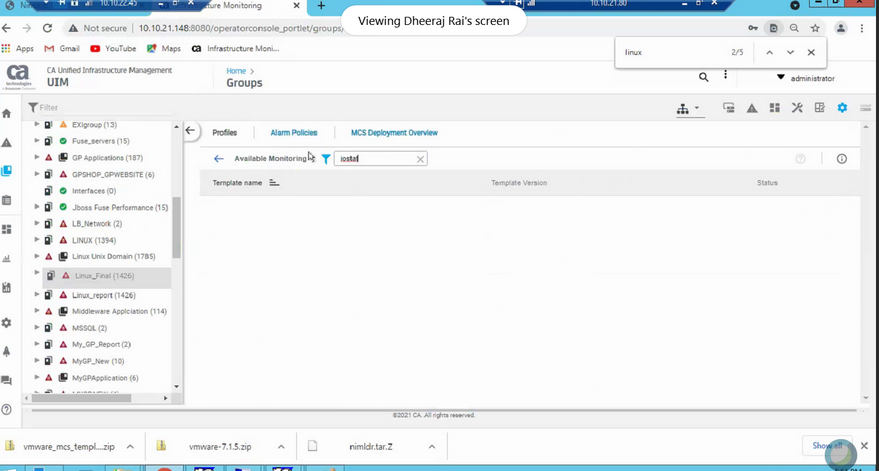The image size is (879, 471).
Task: Open the Alarms icon in the top toolbar
Action: (x=751, y=108)
